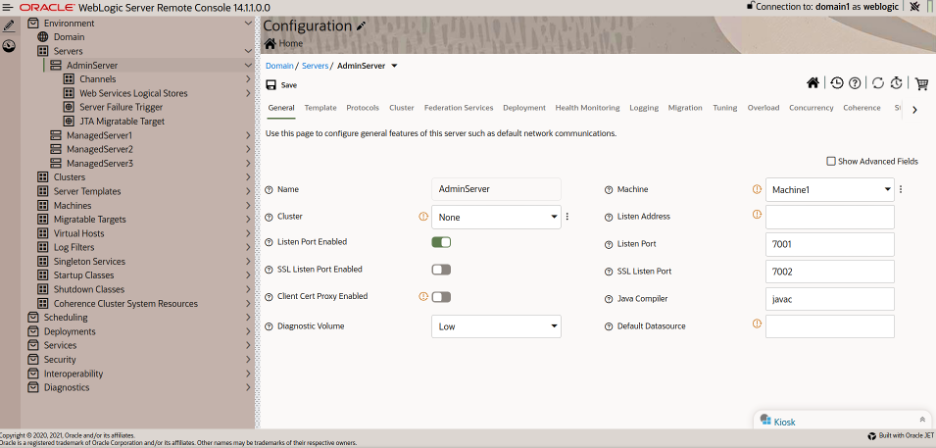Expand the Clusters chevron
Image resolution: width=936 pixels, height=448 pixels.
pos(248,177)
